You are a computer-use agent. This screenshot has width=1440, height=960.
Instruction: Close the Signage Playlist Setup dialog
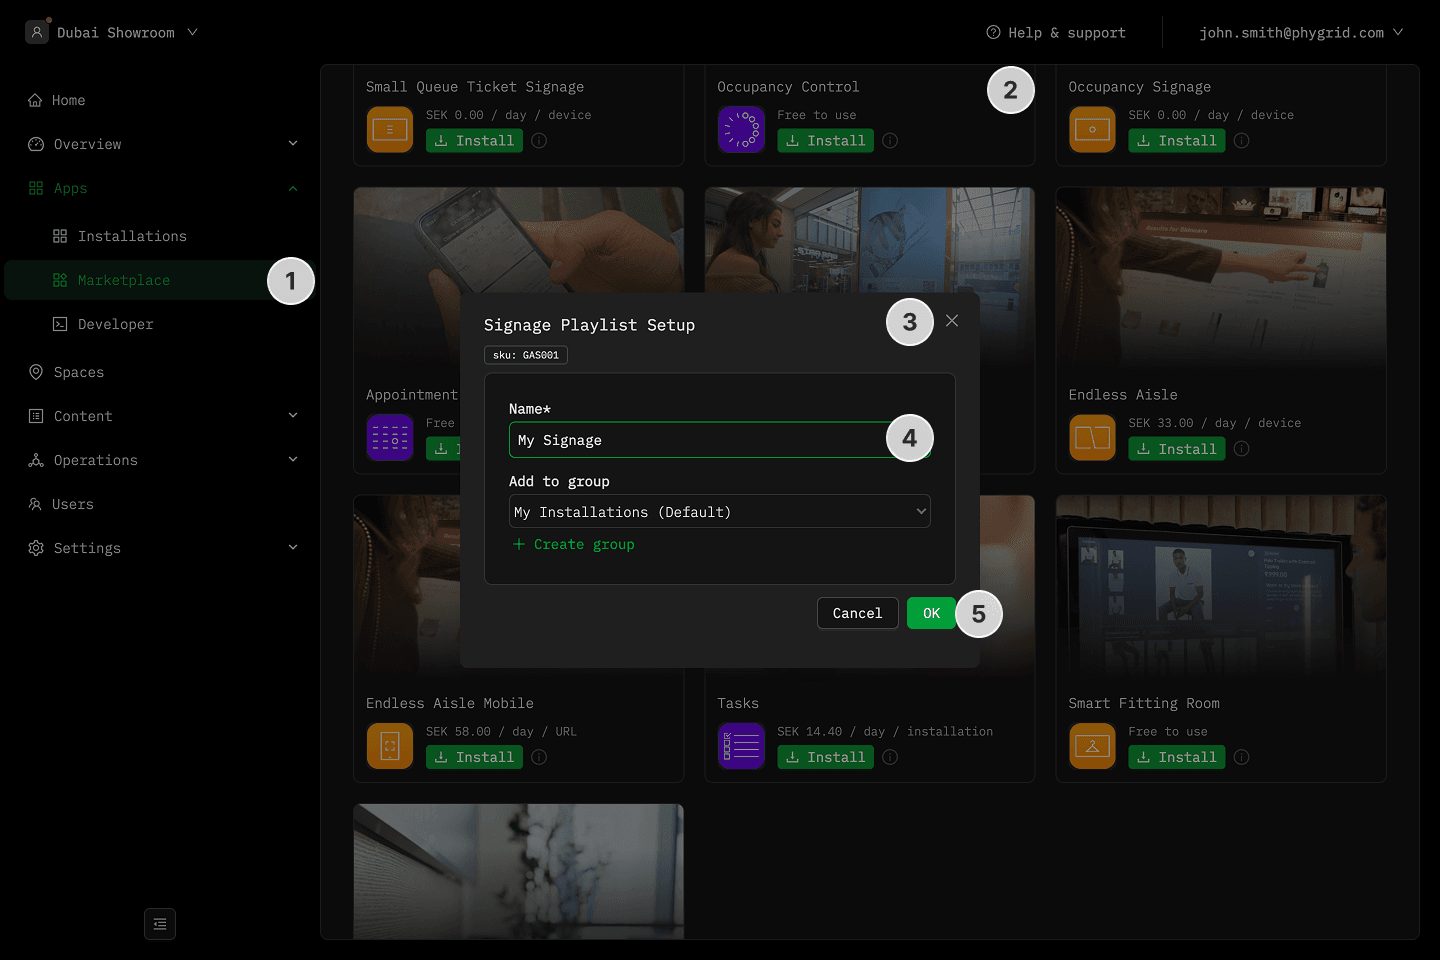[952, 321]
